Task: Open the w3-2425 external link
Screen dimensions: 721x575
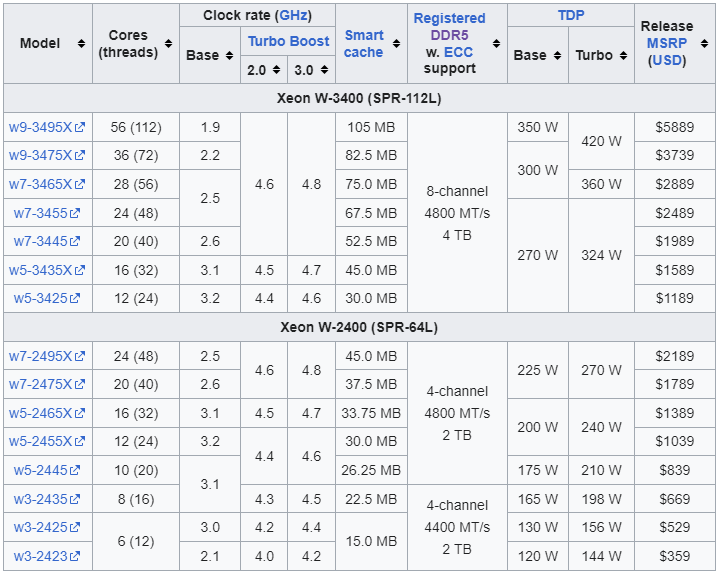Action: [46, 528]
